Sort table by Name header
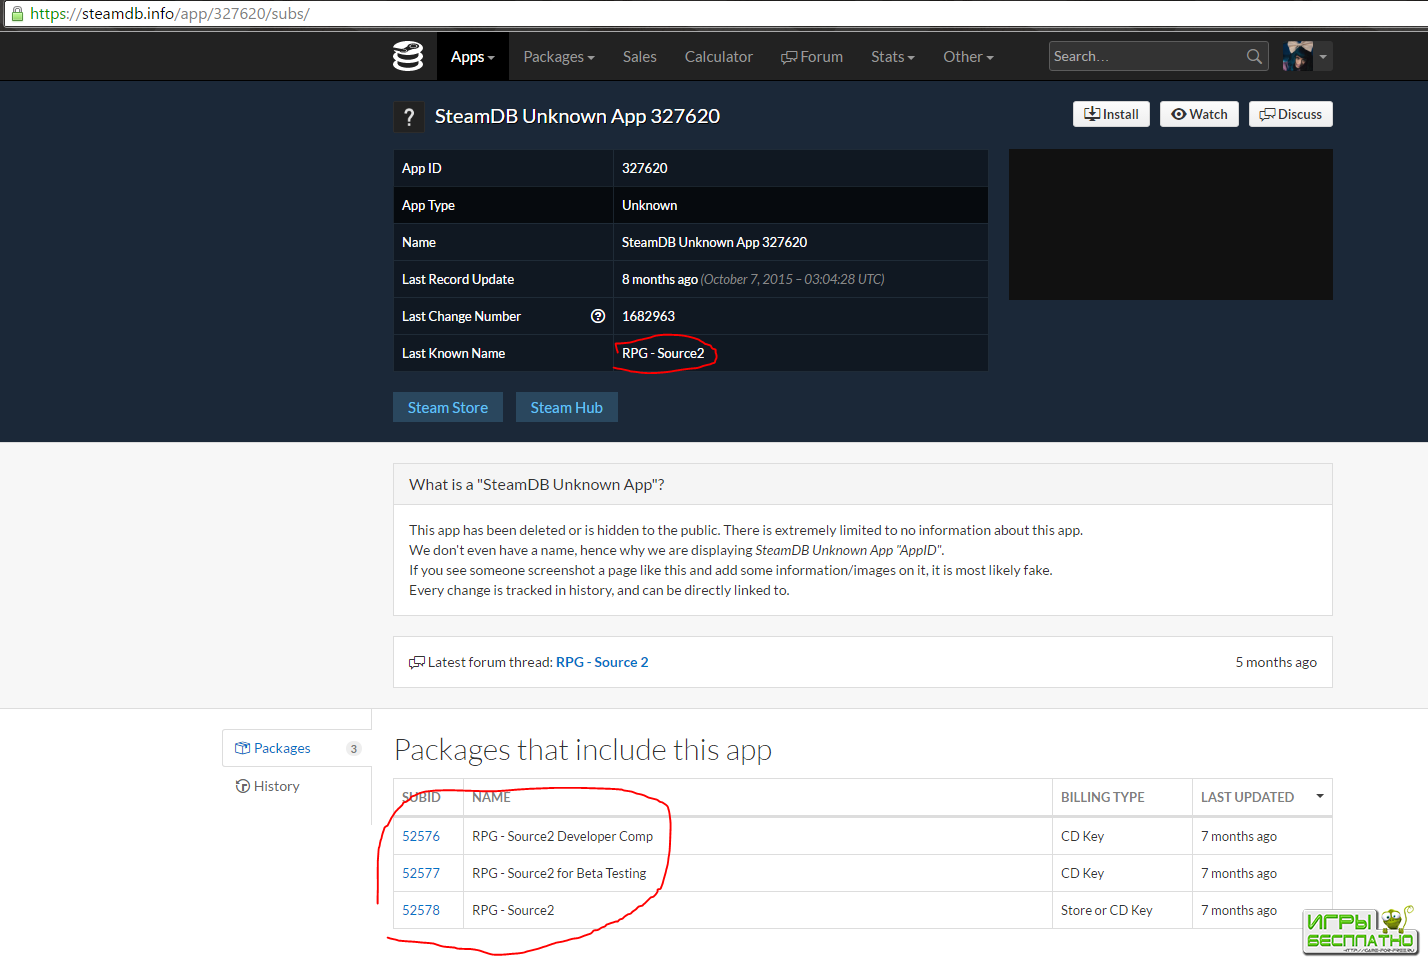Screen dimensions: 1428x964 pyautogui.click(x=491, y=797)
